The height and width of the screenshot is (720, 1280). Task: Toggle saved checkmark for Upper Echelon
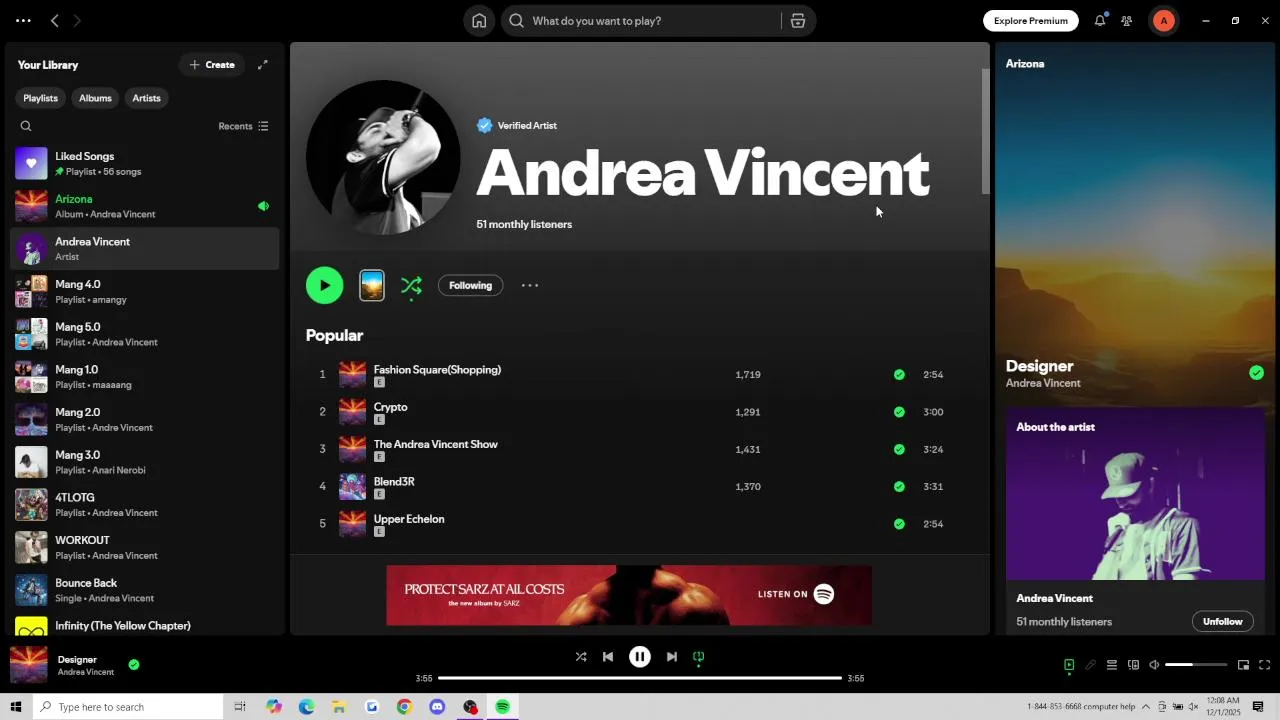899,524
